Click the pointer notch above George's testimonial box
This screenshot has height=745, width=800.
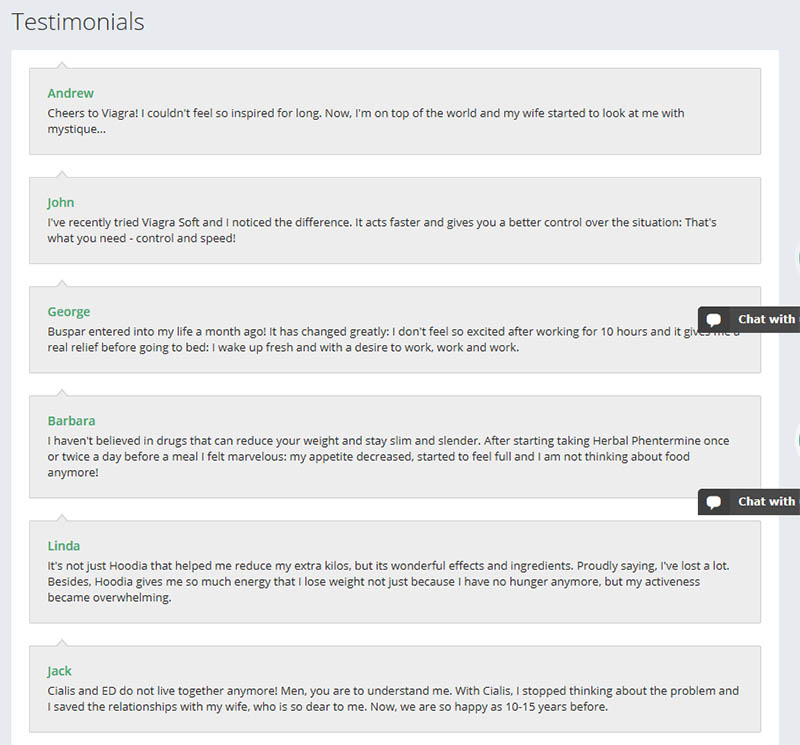(61, 283)
